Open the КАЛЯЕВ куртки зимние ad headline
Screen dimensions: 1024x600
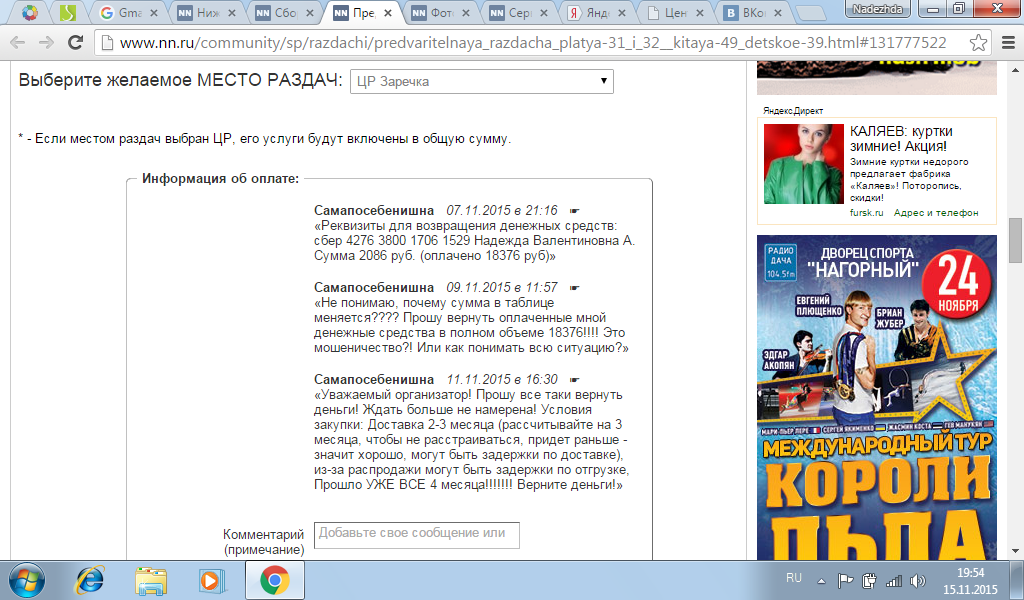pos(901,138)
